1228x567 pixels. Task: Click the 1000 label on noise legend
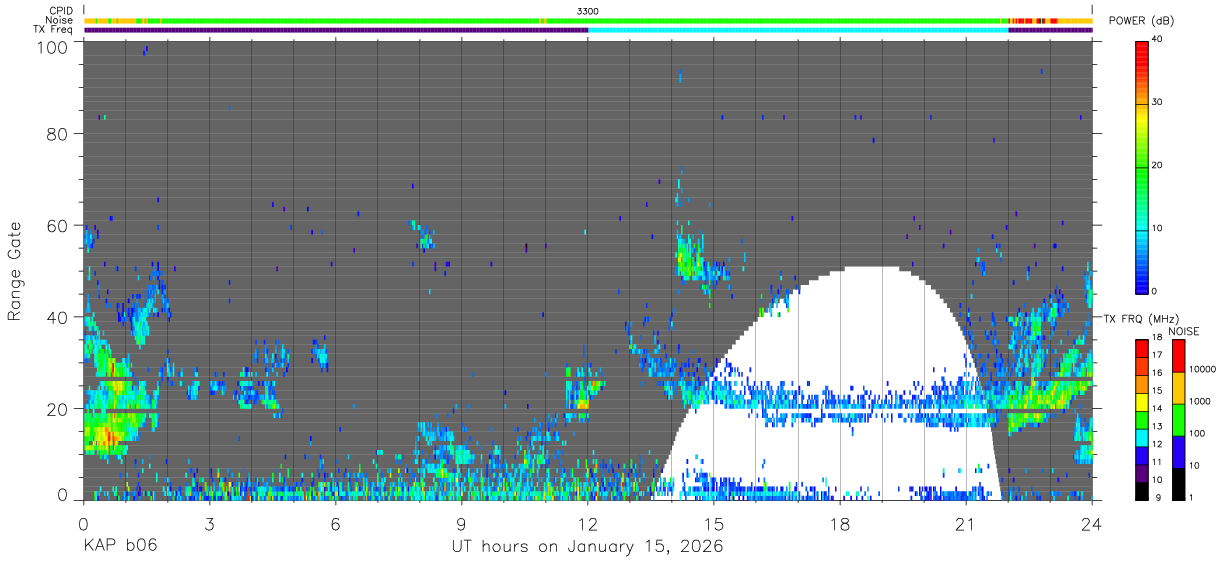pos(1200,401)
